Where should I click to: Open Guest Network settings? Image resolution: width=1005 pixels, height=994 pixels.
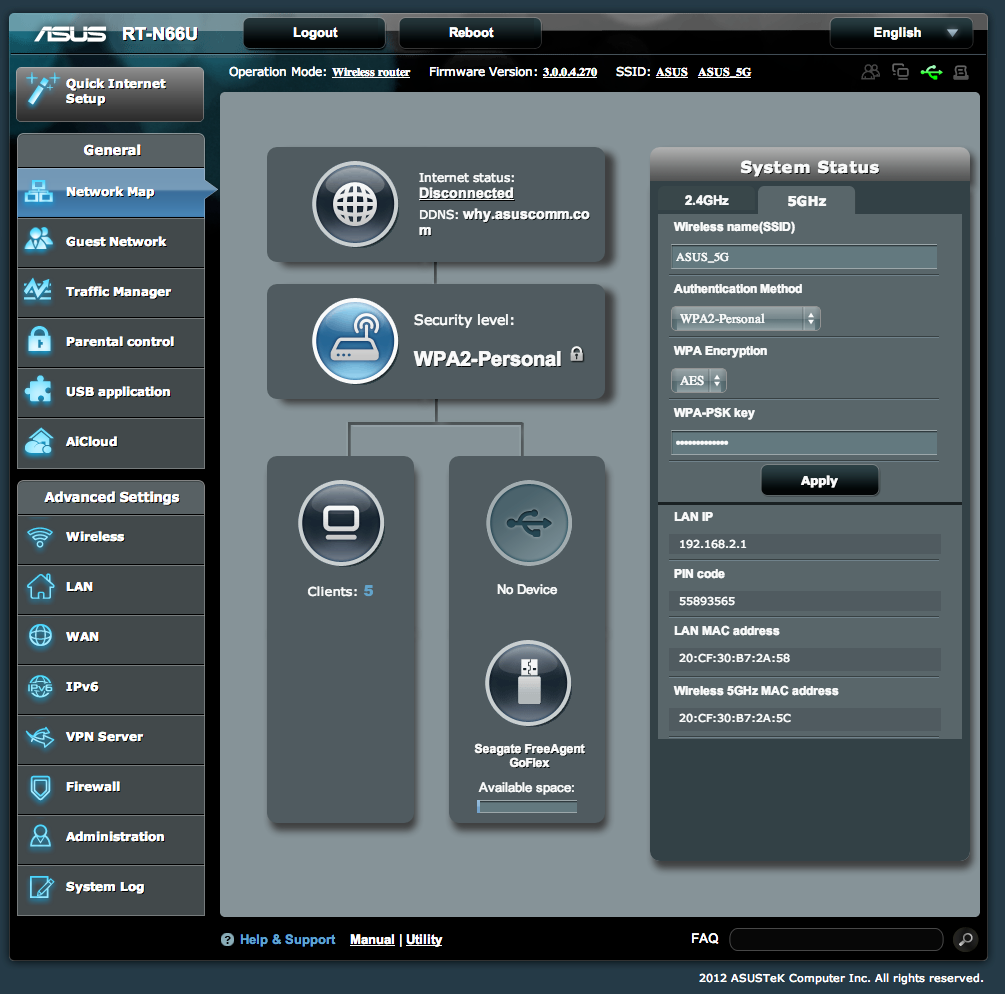click(111, 242)
